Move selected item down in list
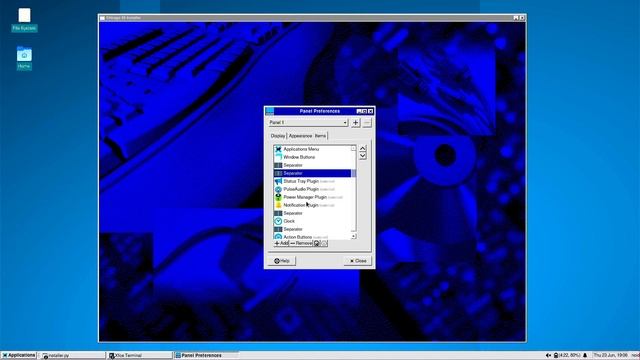 [362, 156]
